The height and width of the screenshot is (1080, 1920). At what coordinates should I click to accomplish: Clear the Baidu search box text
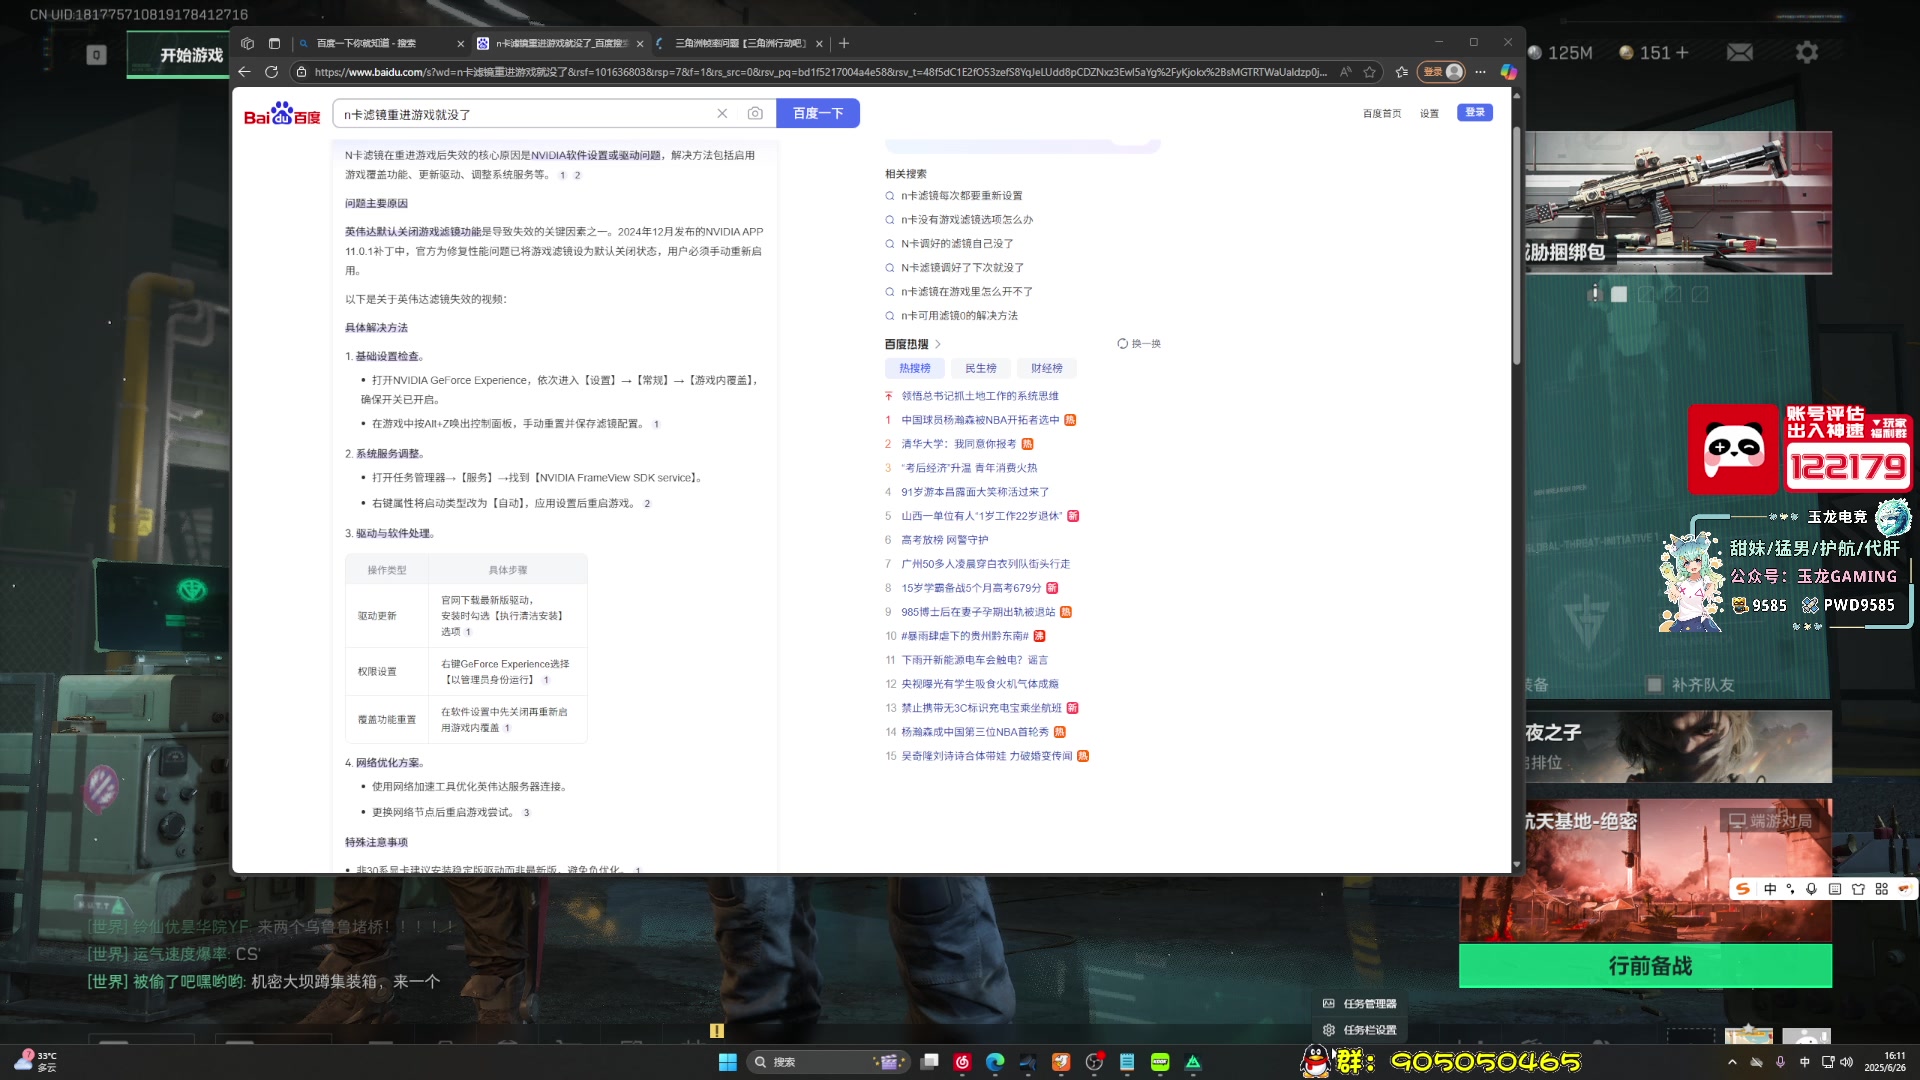(x=722, y=114)
